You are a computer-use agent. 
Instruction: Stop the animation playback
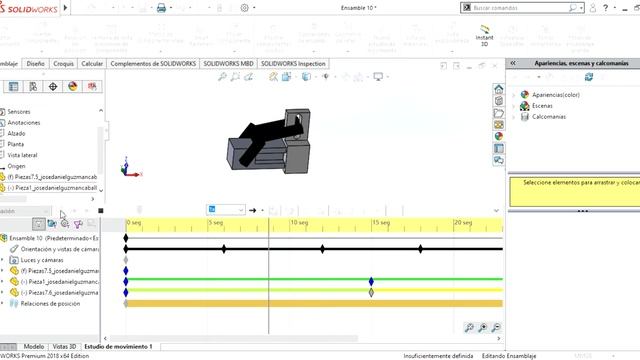click(x=100, y=211)
